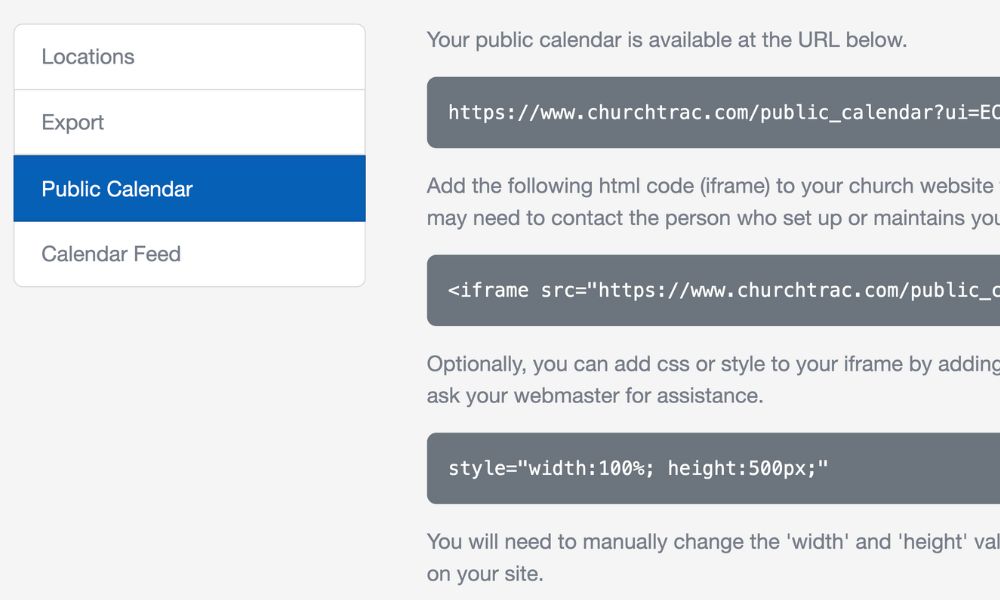Viewport: 1000px width, 600px height.
Task: Click the churchtrac.com address in the URL box
Action: point(690,112)
